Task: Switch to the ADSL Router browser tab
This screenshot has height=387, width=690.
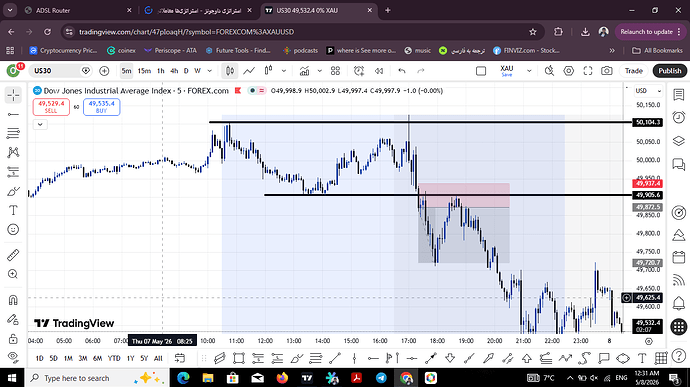Action: click(x=79, y=10)
